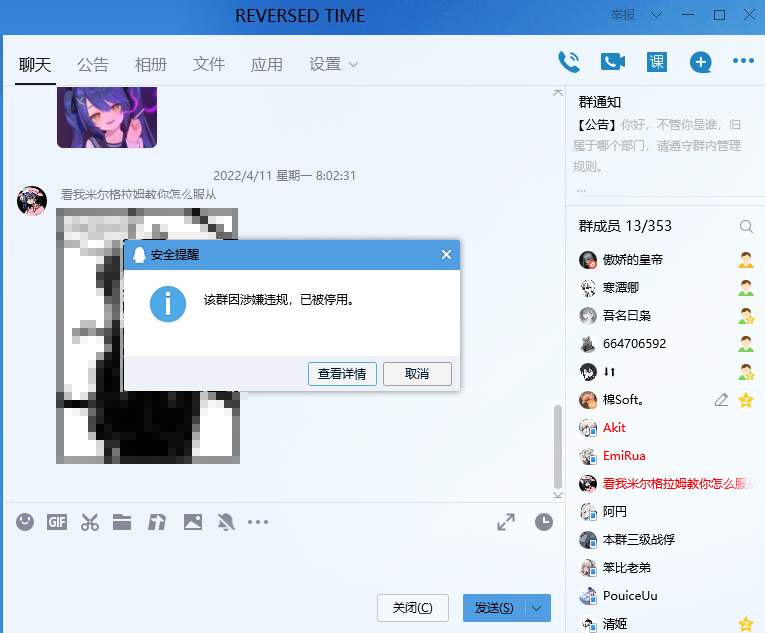Screen dimensions: 765x633
Task: Activate the scissors screenshot tool
Action: pos(90,522)
